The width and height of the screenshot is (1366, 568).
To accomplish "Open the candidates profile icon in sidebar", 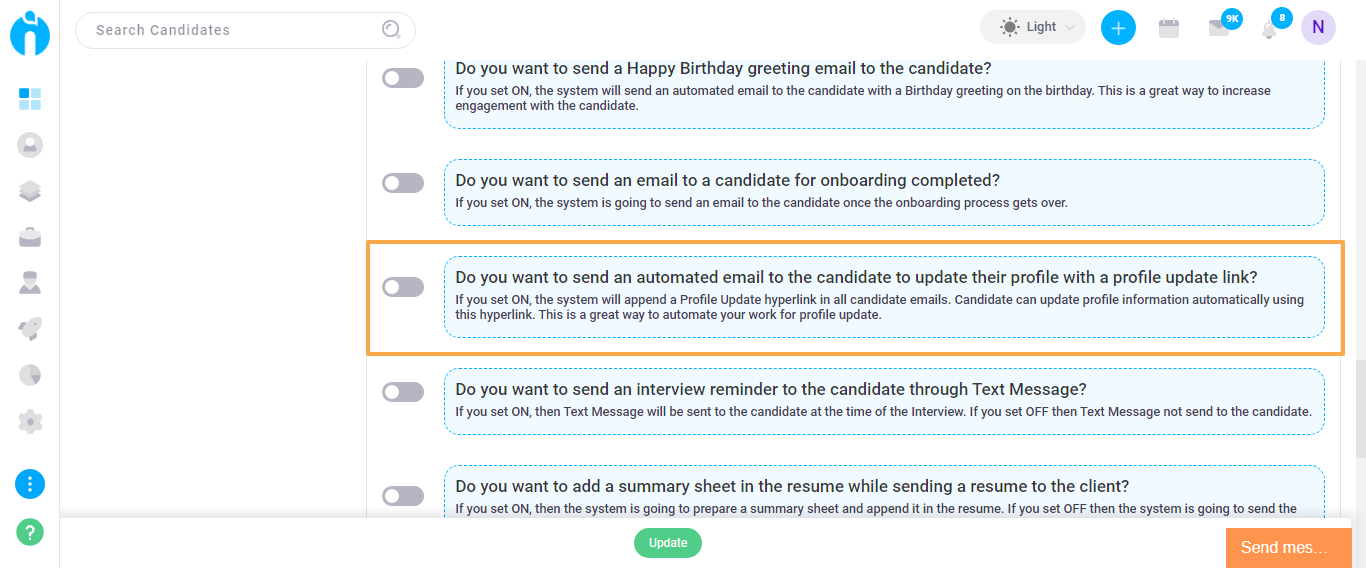I will tap(30, 145).
